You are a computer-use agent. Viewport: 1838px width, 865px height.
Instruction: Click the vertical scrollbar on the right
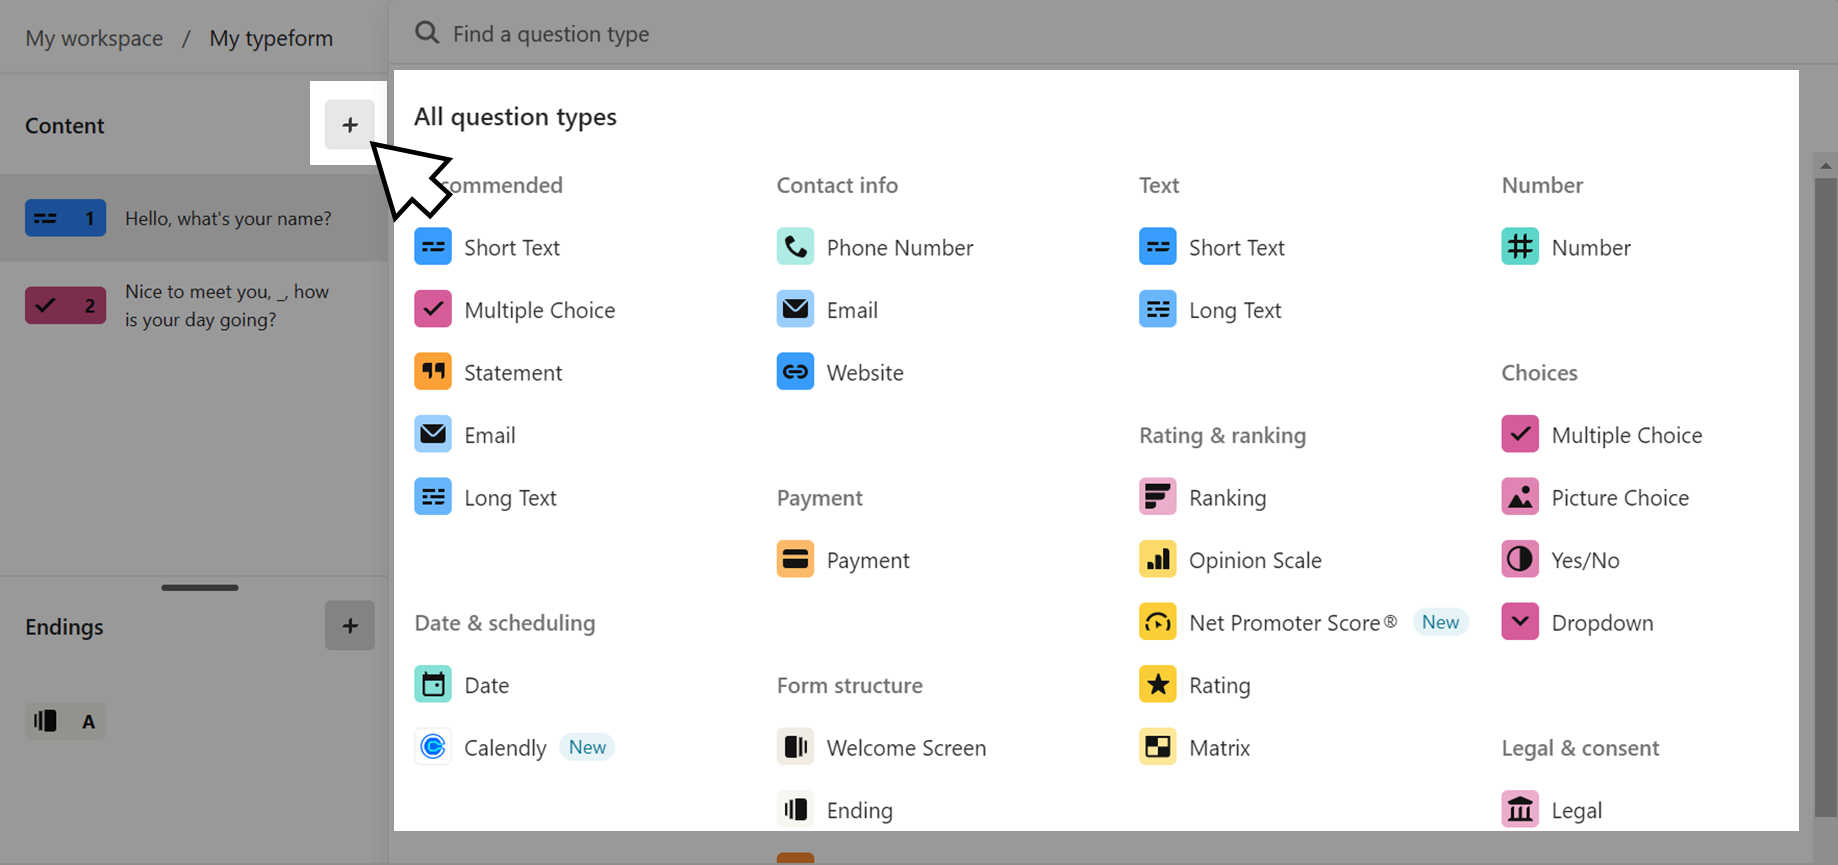click(x=1826, y=495)
